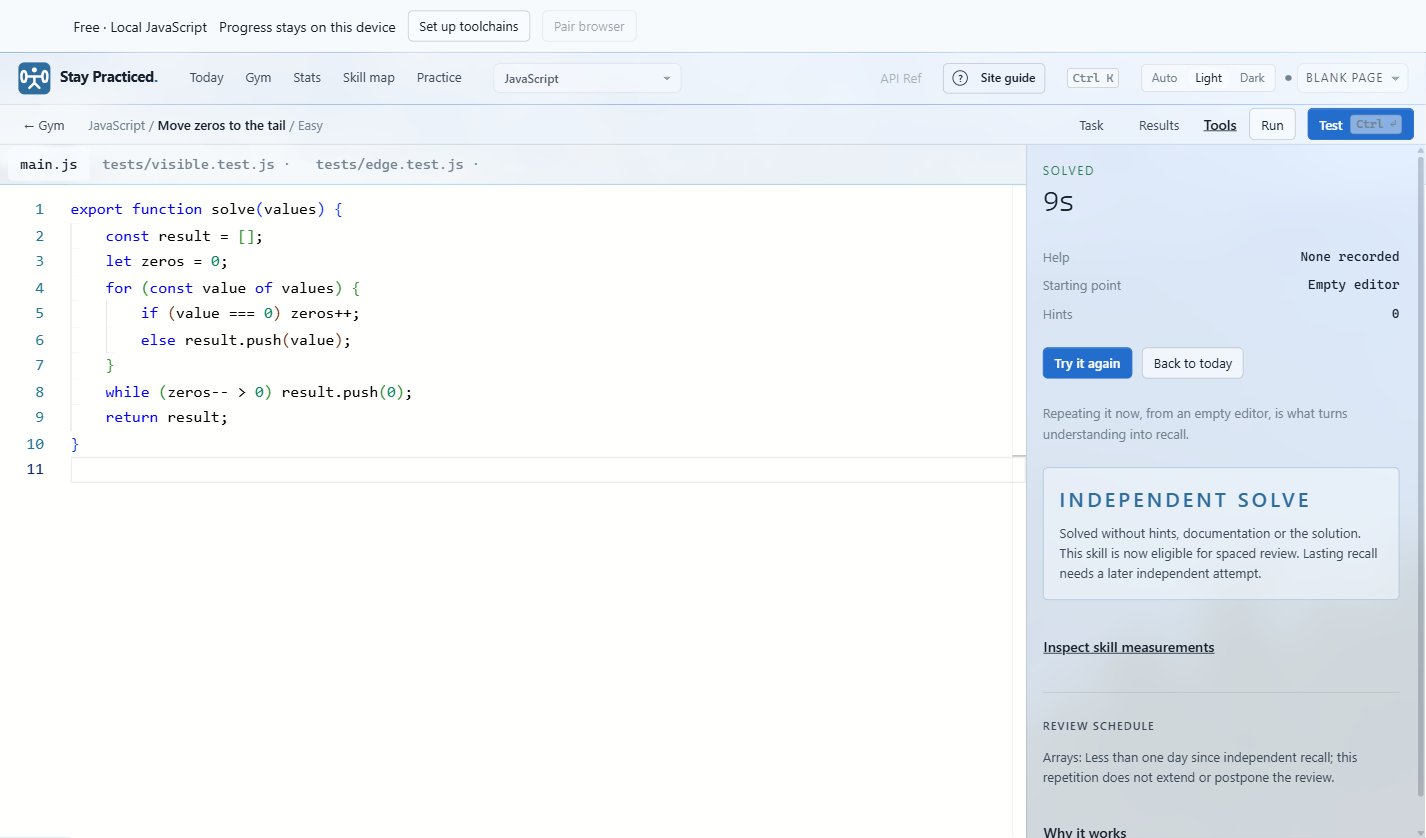Click 'Move zeros to the tail' title
The width and height of the screenshot is (1426, 838).
click(x=221, y=125)
